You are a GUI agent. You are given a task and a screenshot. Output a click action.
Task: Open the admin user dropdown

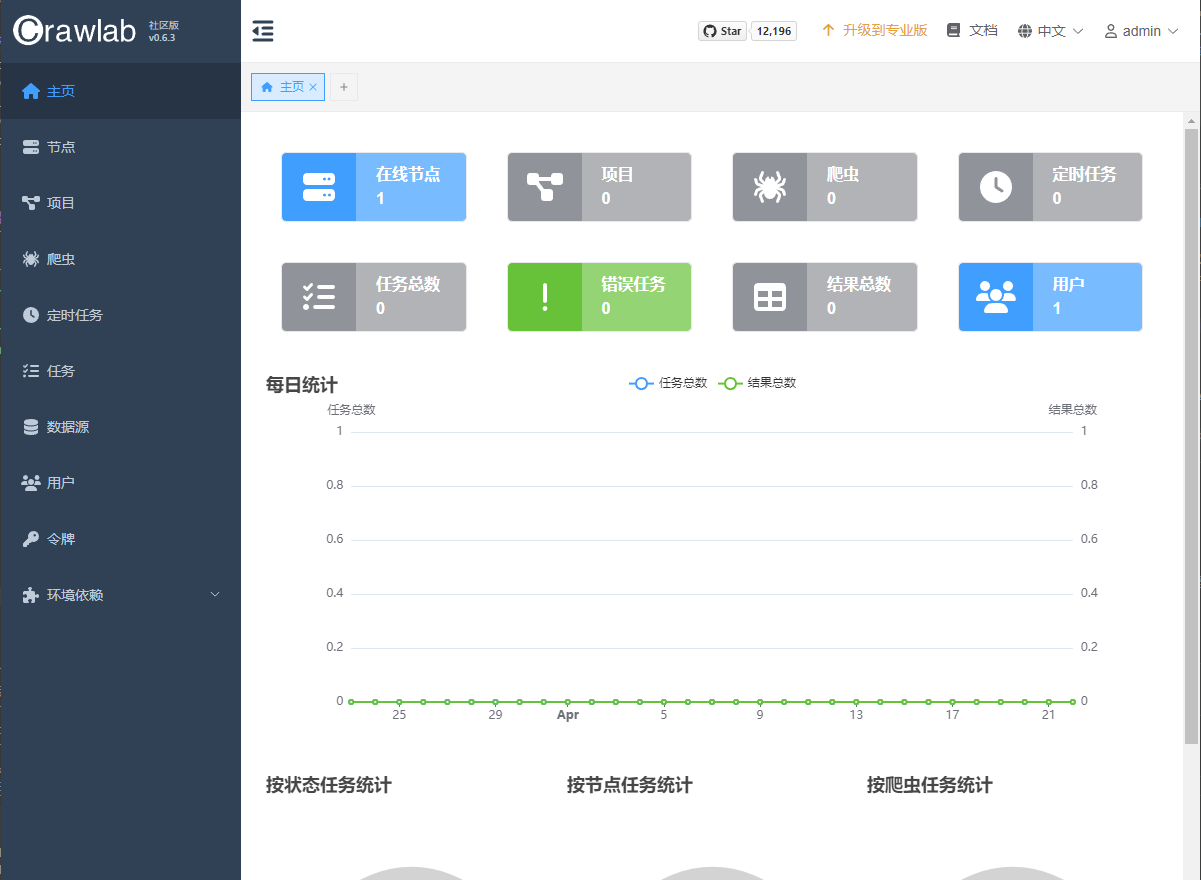pos(1142,31)
